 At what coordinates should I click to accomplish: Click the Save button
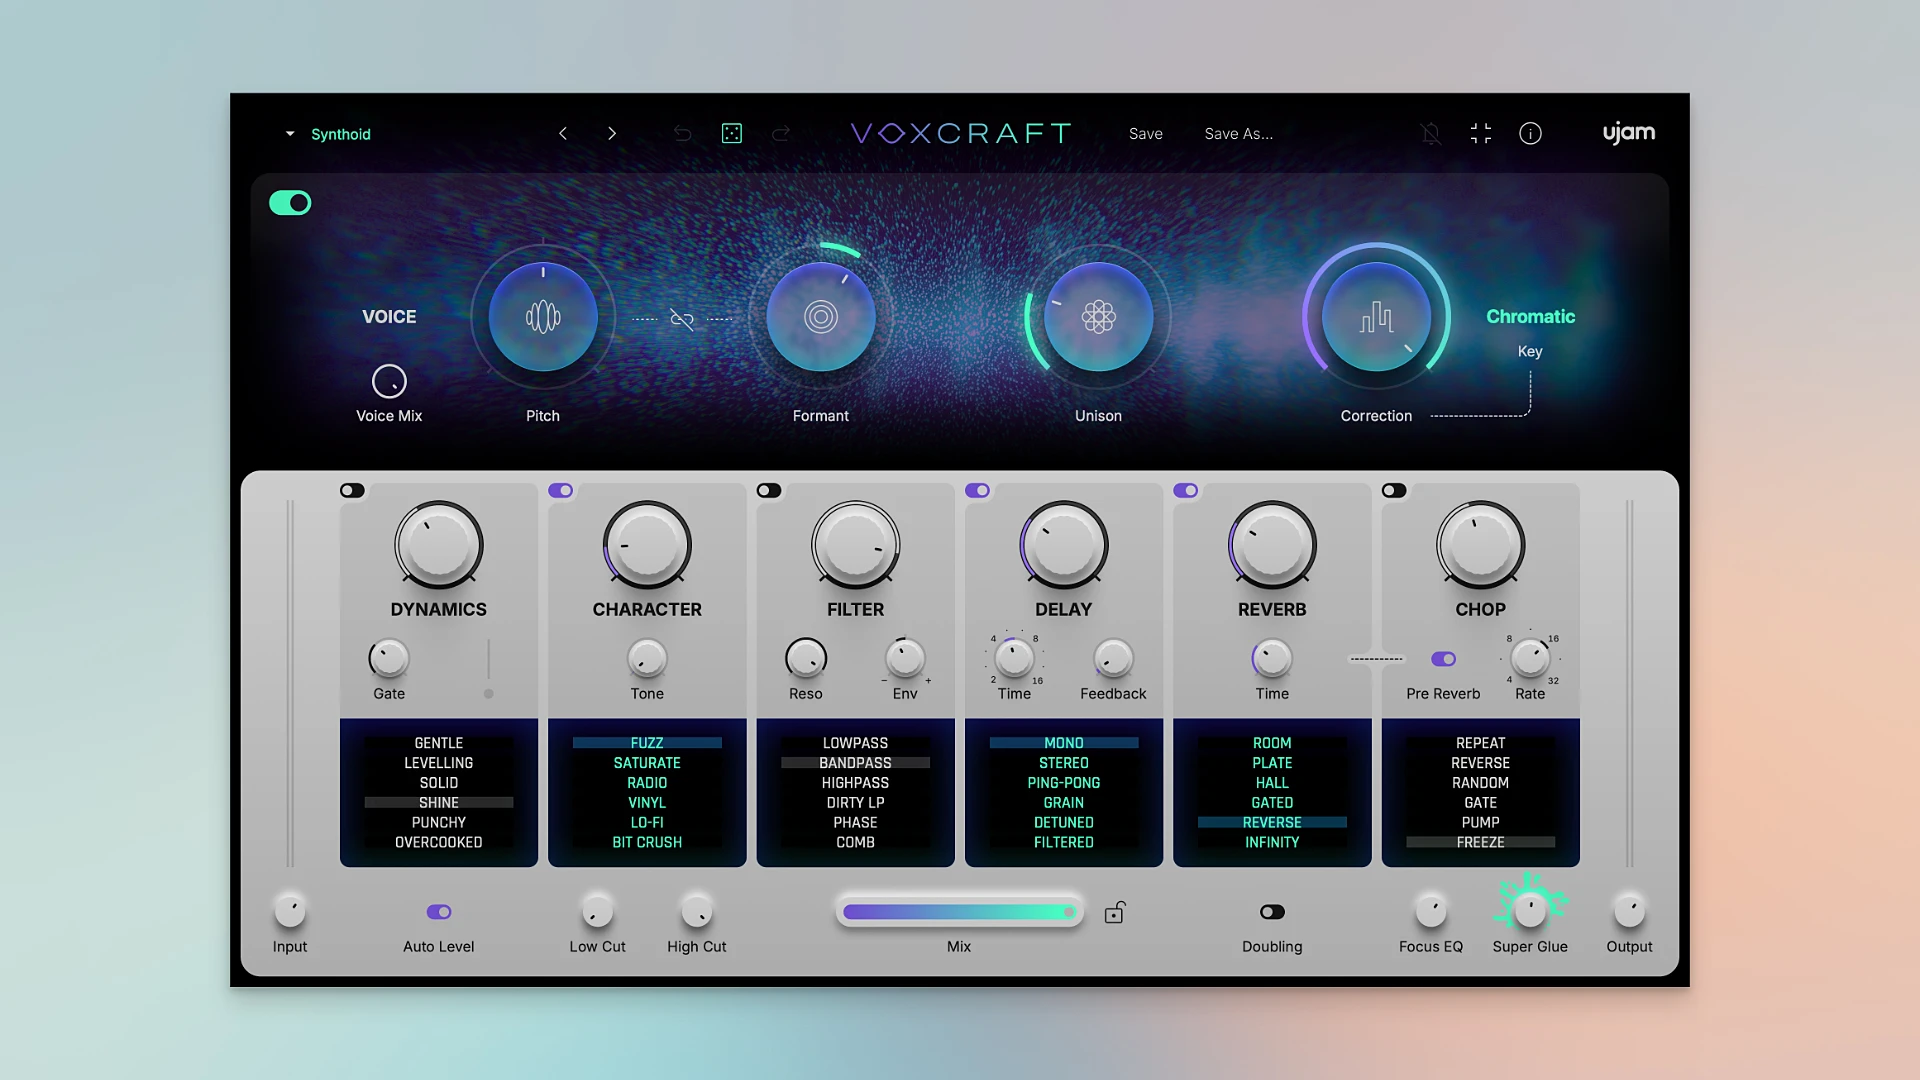tap(1145, 133)
